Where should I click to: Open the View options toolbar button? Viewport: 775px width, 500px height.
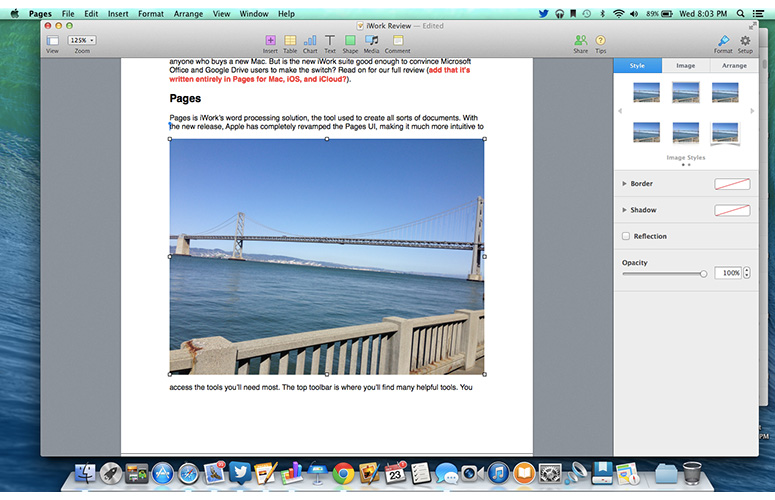click(52, 41)
